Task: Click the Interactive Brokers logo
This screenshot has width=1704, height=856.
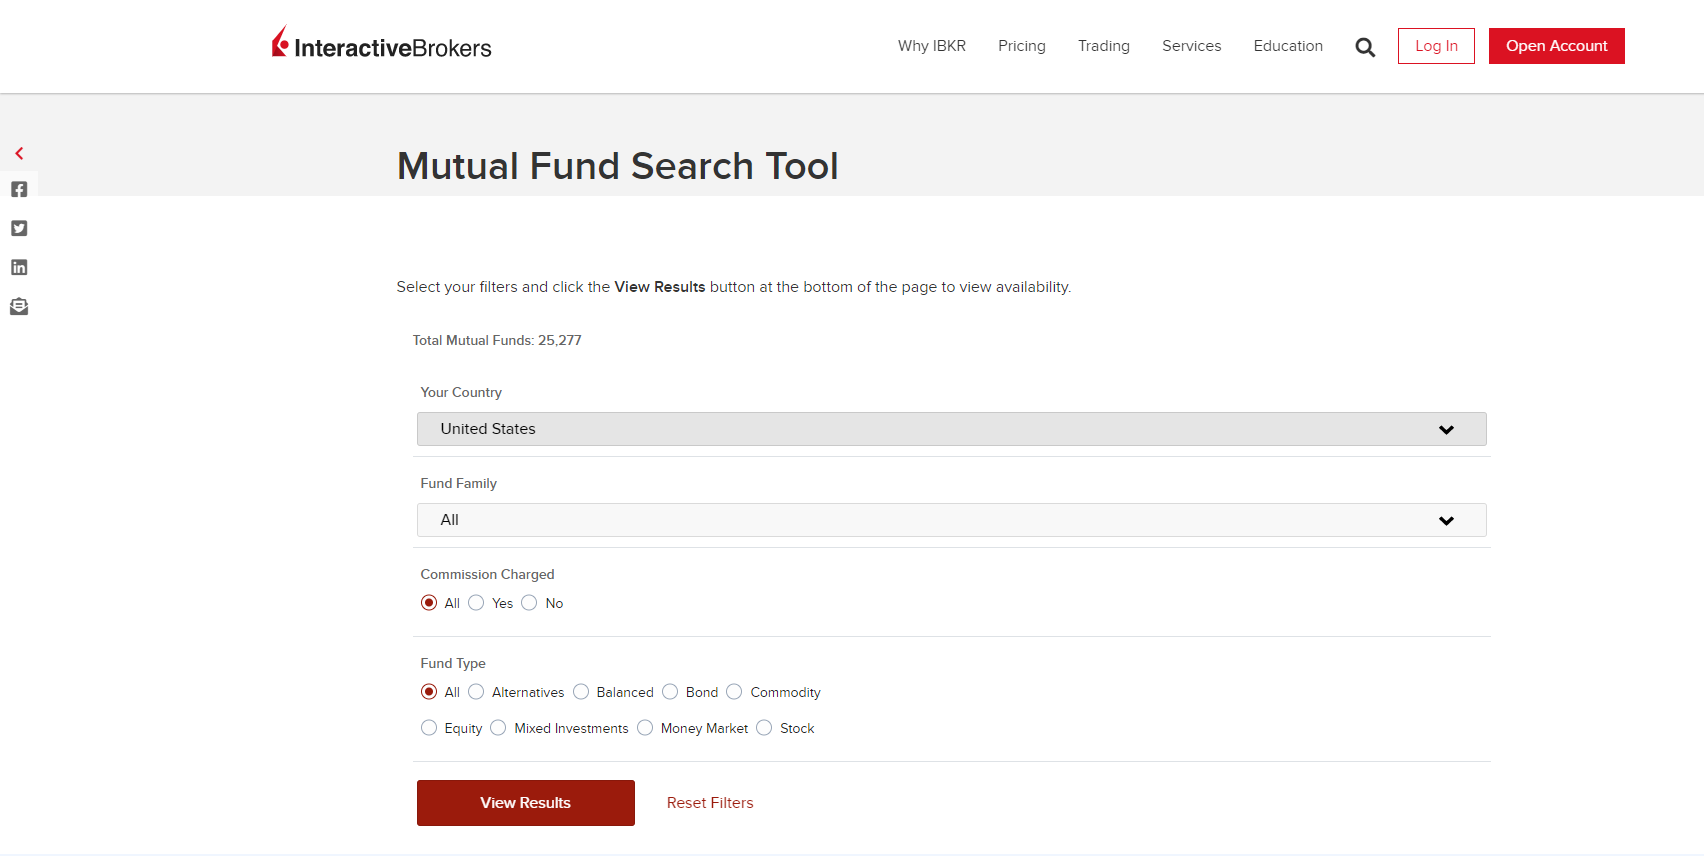Action: click(x=381, y=45)
